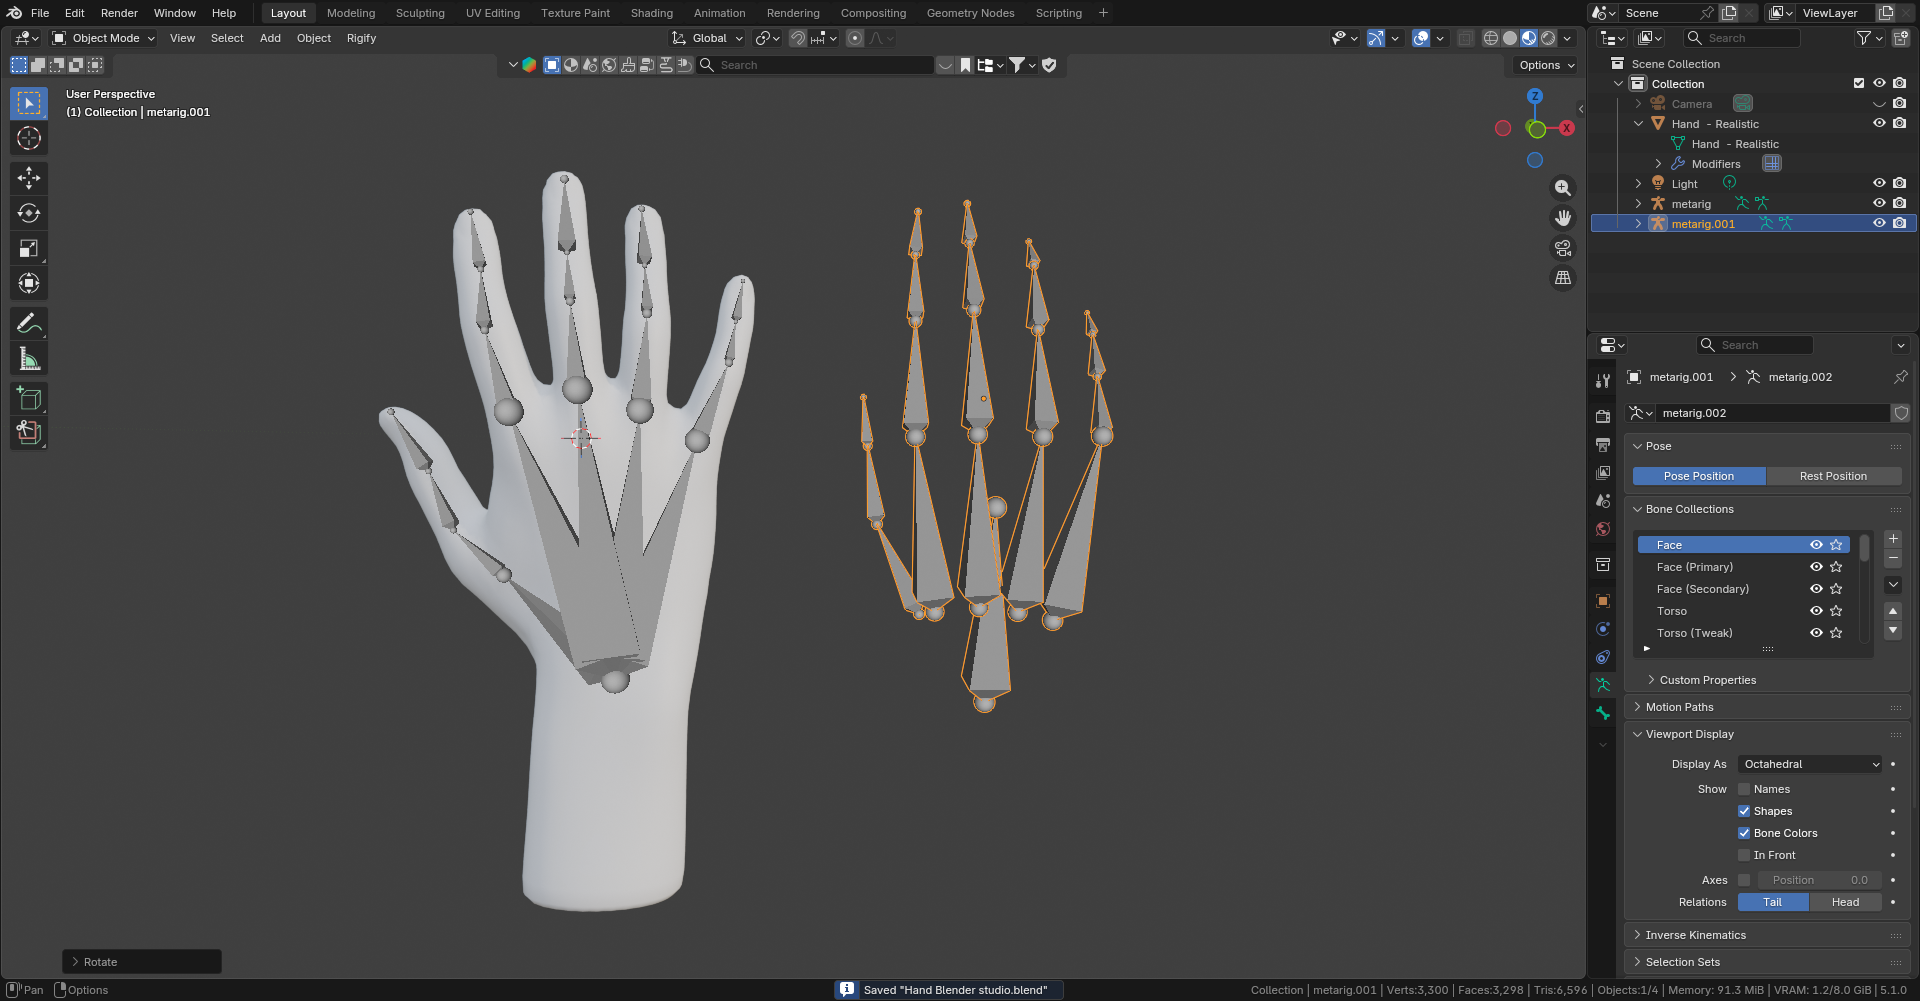Open the Object properties tab
Viewport: 1920px width, 1001px height.
(x=1603, y=601)
